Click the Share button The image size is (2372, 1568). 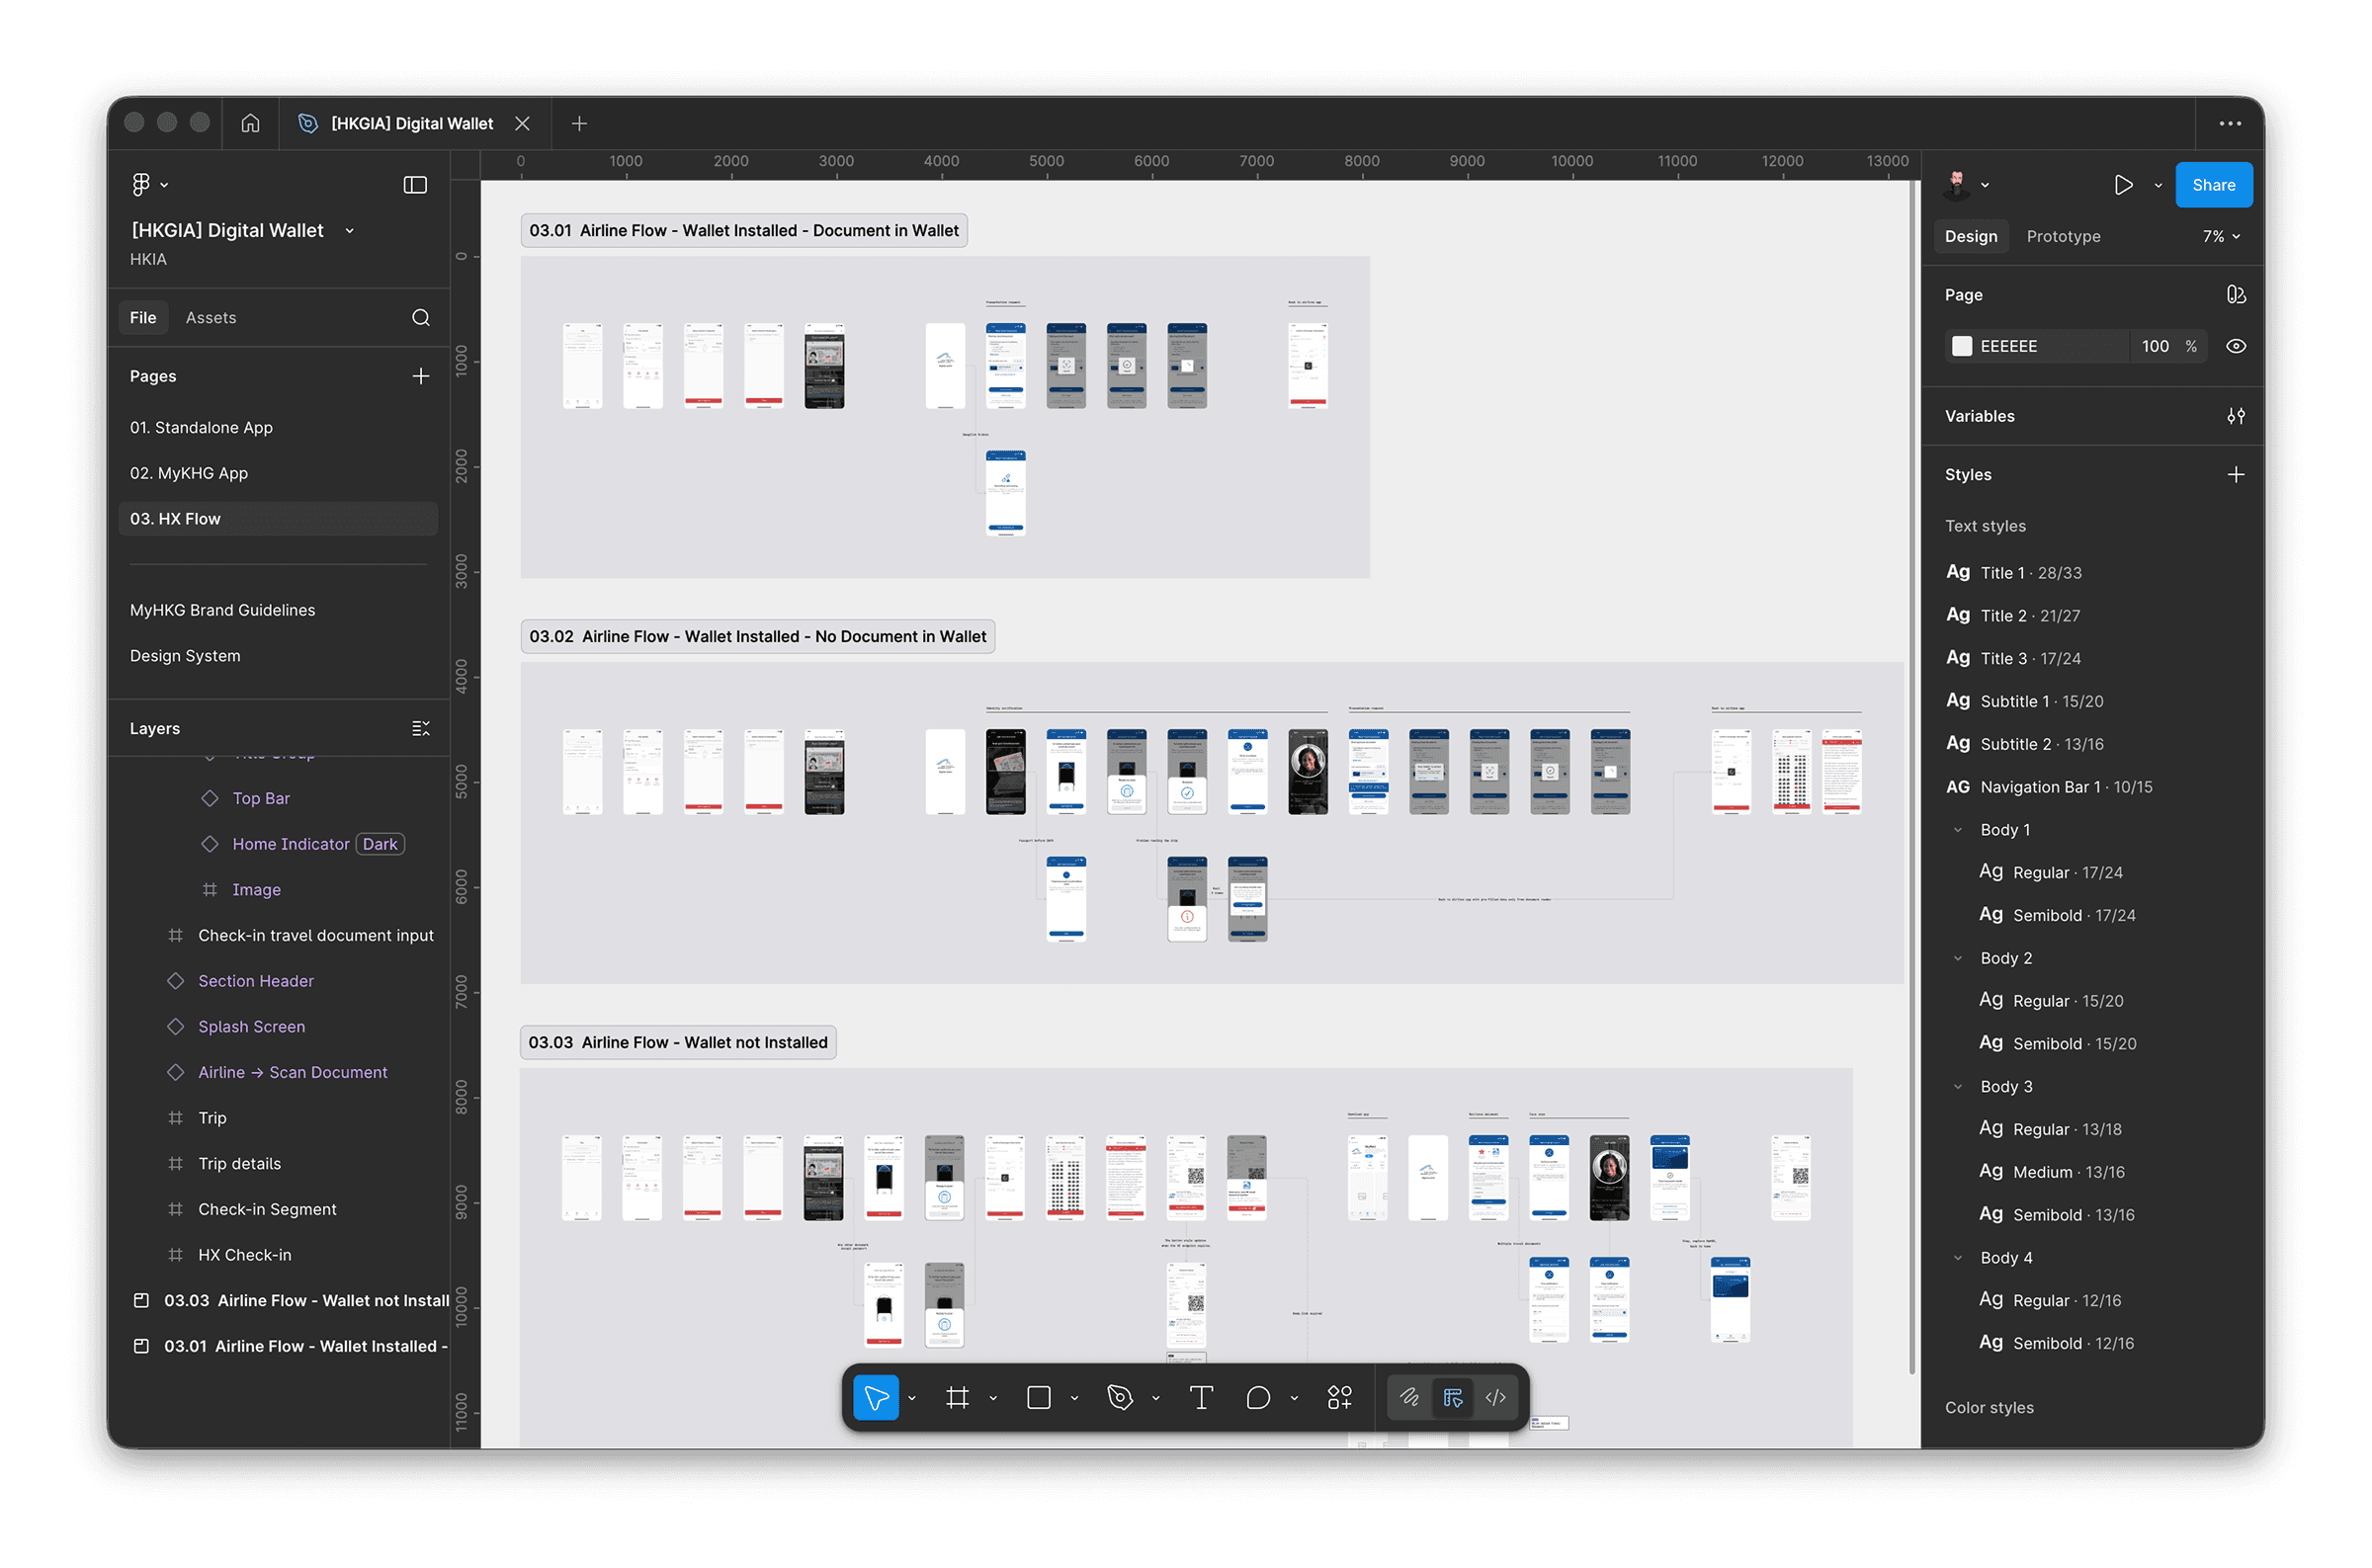[2213, 185]
